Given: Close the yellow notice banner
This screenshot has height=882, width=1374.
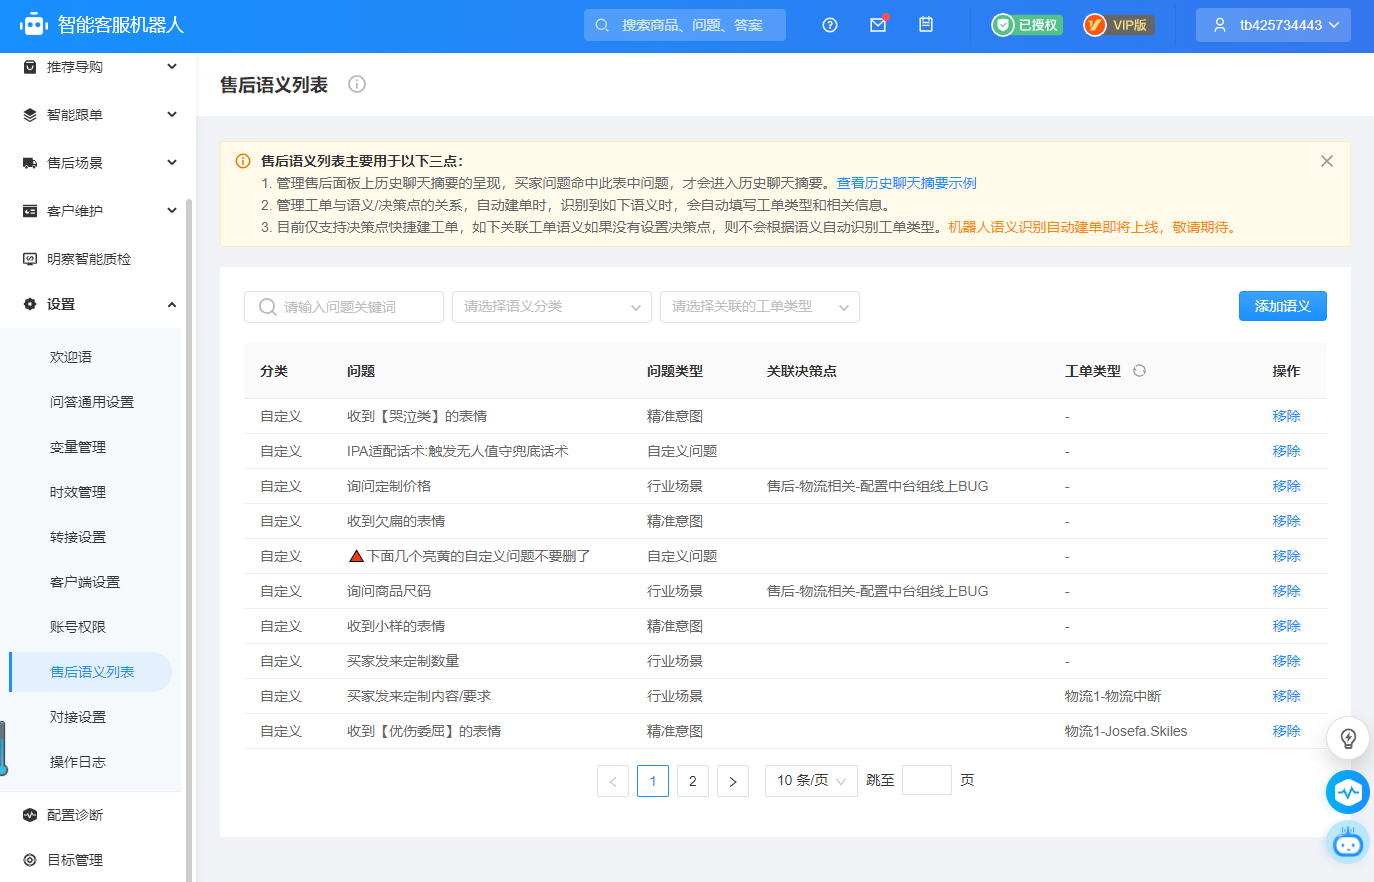Looking at the screenshot, I should [1327, 161].
